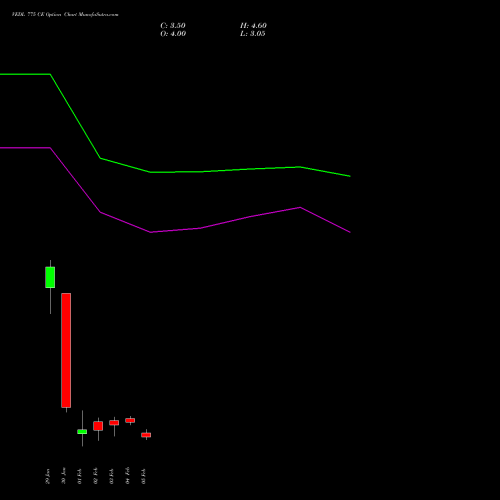Click the 04 Feb date axis label
This screenshot has width=500, height=500.
pos(128,476)
